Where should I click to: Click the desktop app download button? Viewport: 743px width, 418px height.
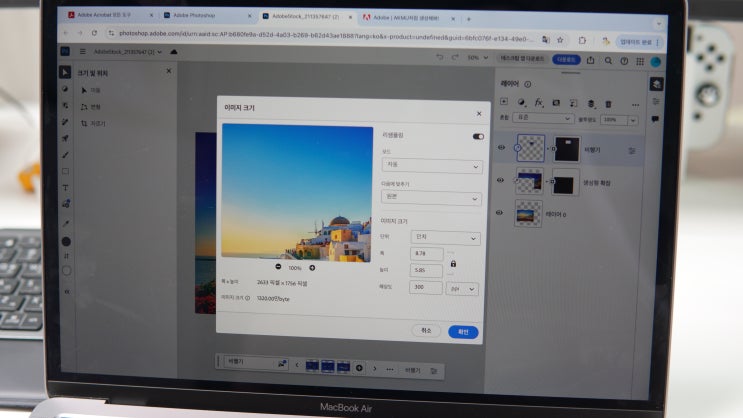click(522, 59)
